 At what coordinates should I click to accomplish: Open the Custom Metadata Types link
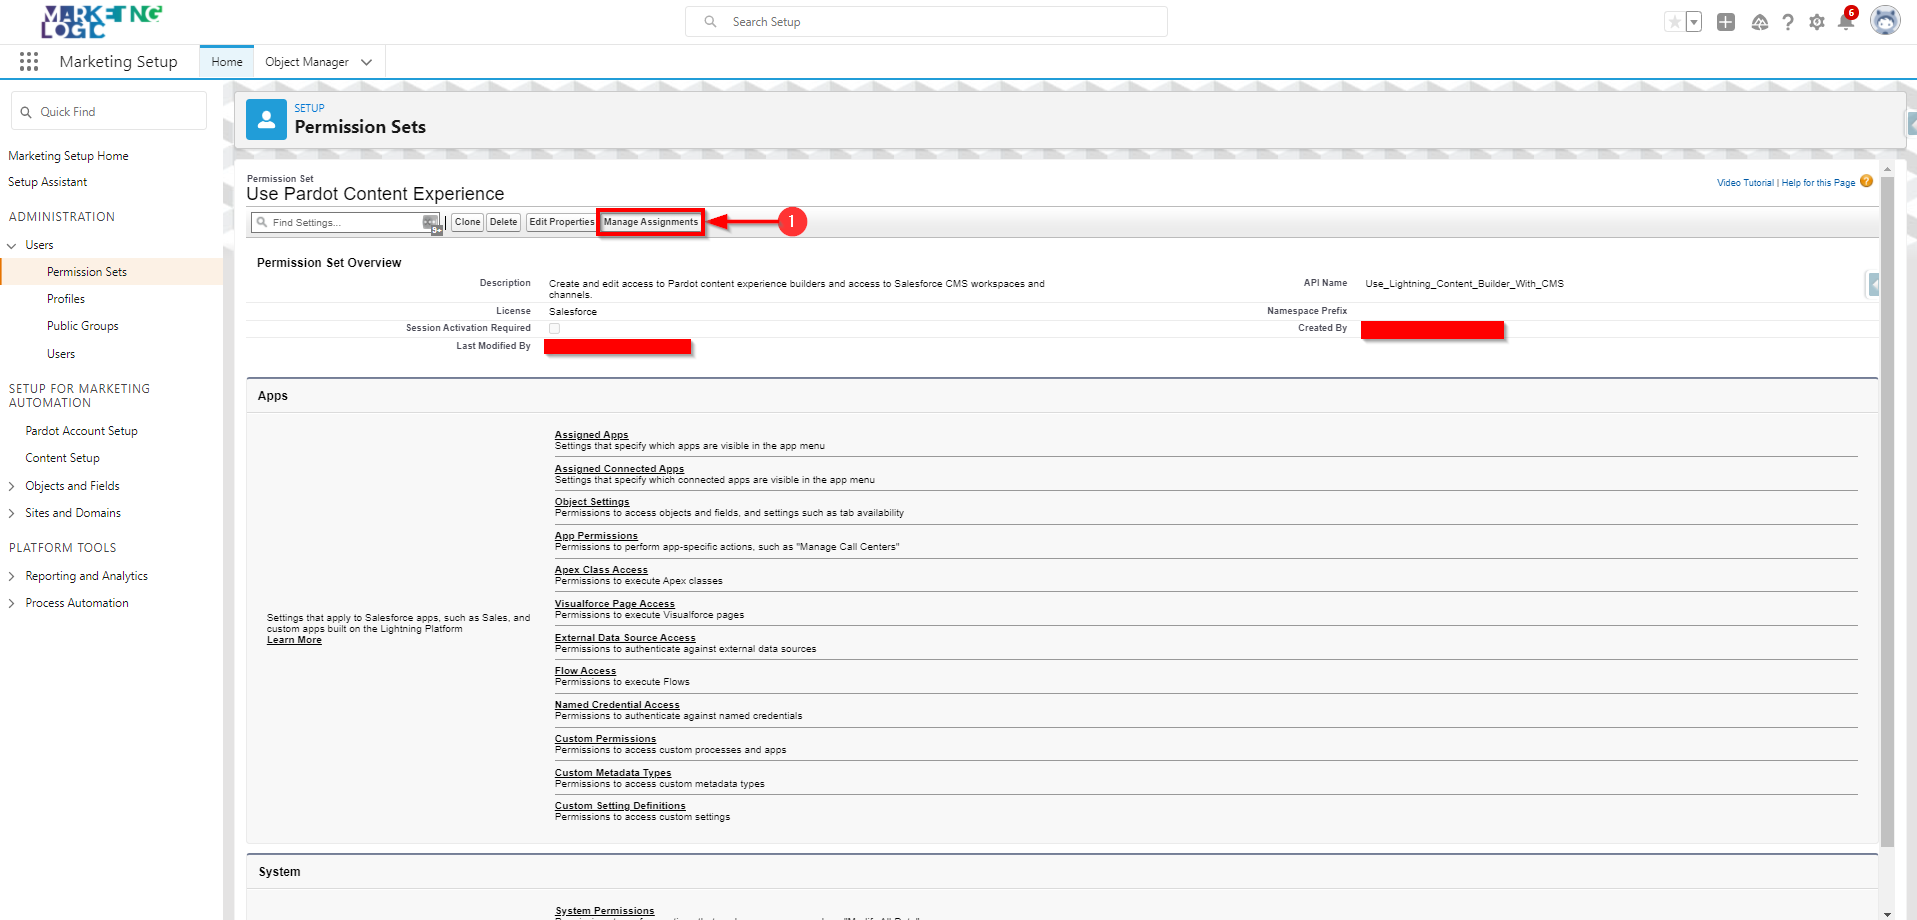pyautogui.click(x=613, y=773)
